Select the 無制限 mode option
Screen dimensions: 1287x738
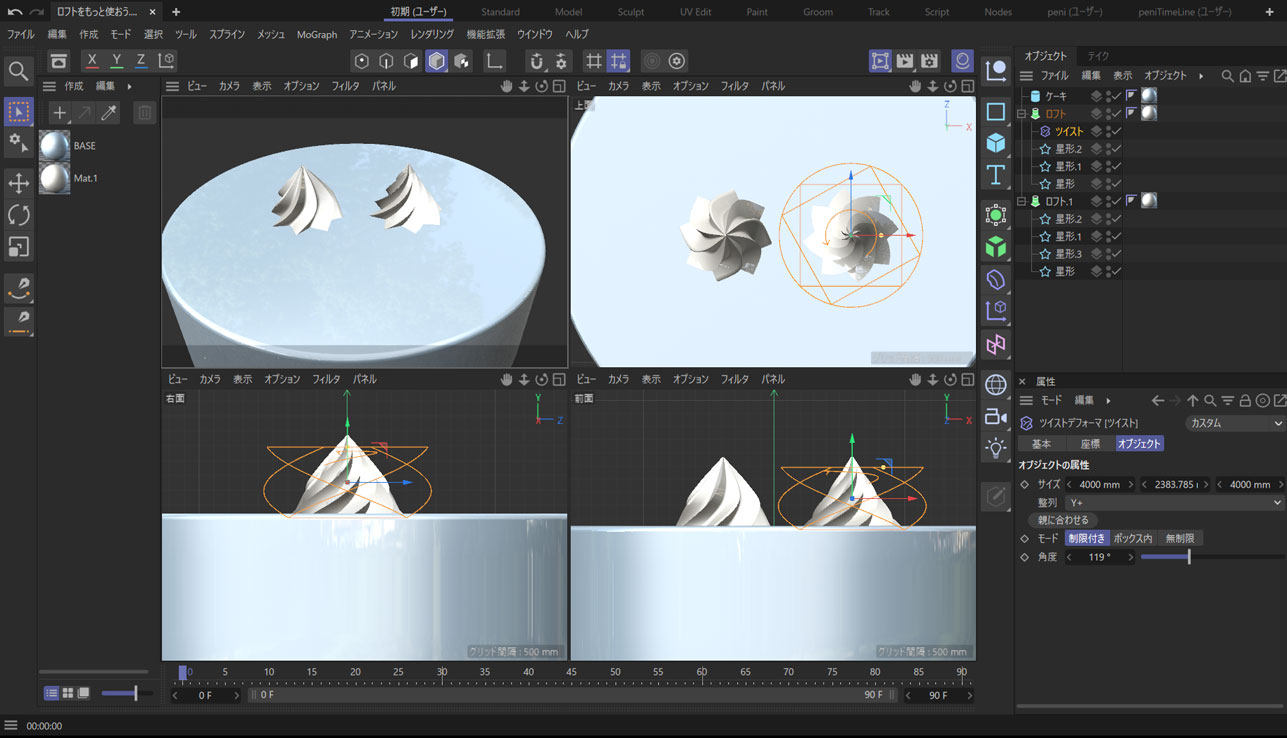click(1180, 538)
